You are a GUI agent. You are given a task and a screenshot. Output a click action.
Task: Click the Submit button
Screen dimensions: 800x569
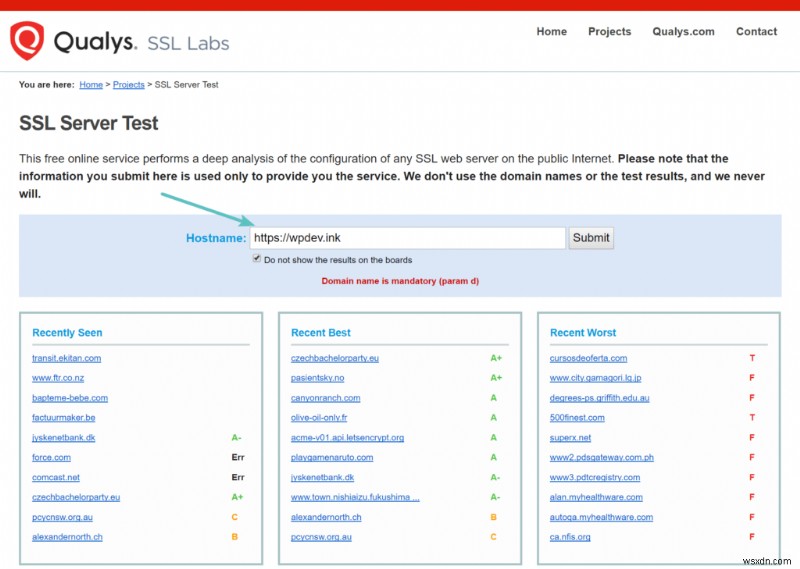591,238
